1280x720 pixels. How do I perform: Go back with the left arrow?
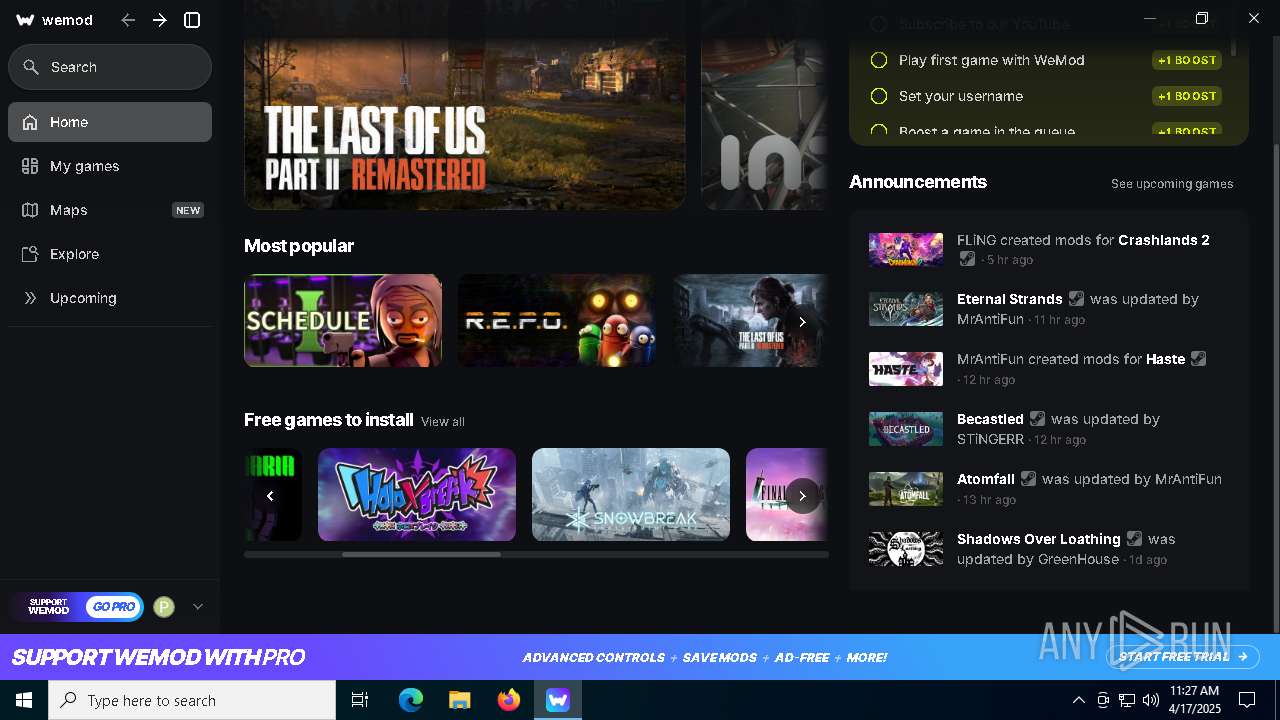128,20
